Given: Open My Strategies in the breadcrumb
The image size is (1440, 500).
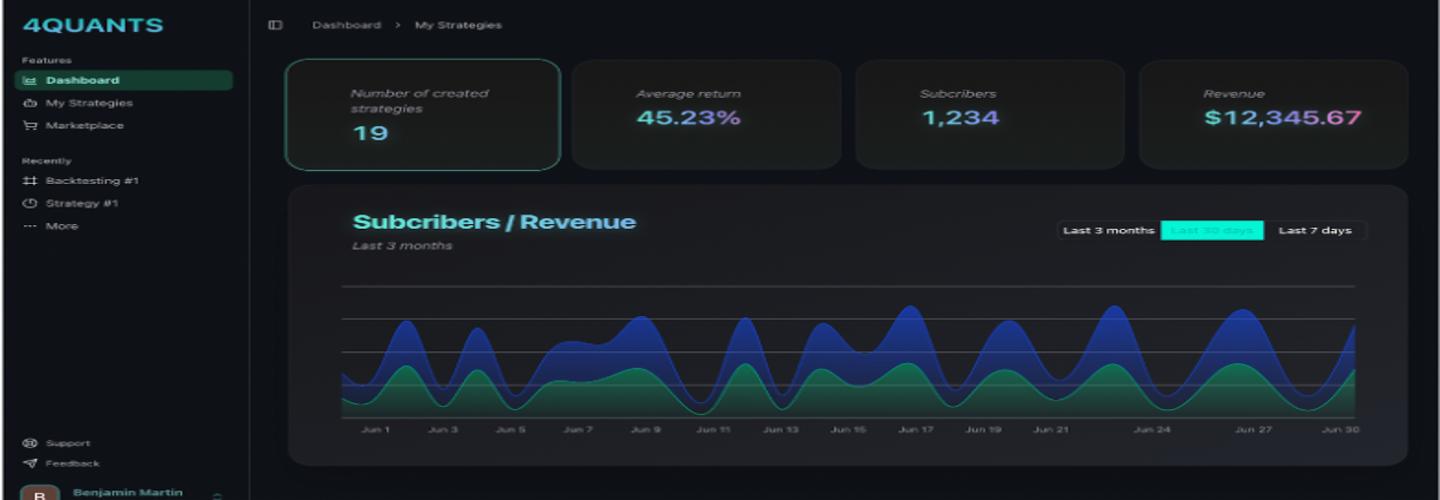Looking at the screenshot, I should click(458, 25).
